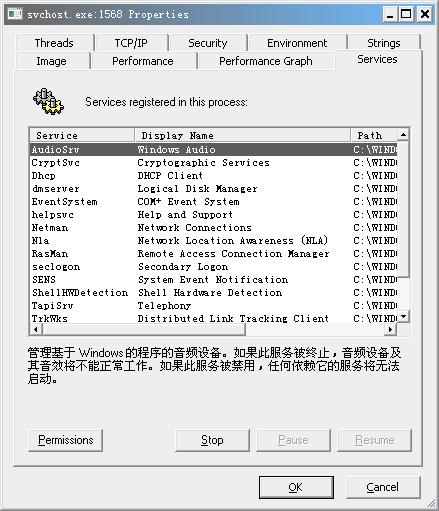Switch to the Threads tab

(54, 43)
